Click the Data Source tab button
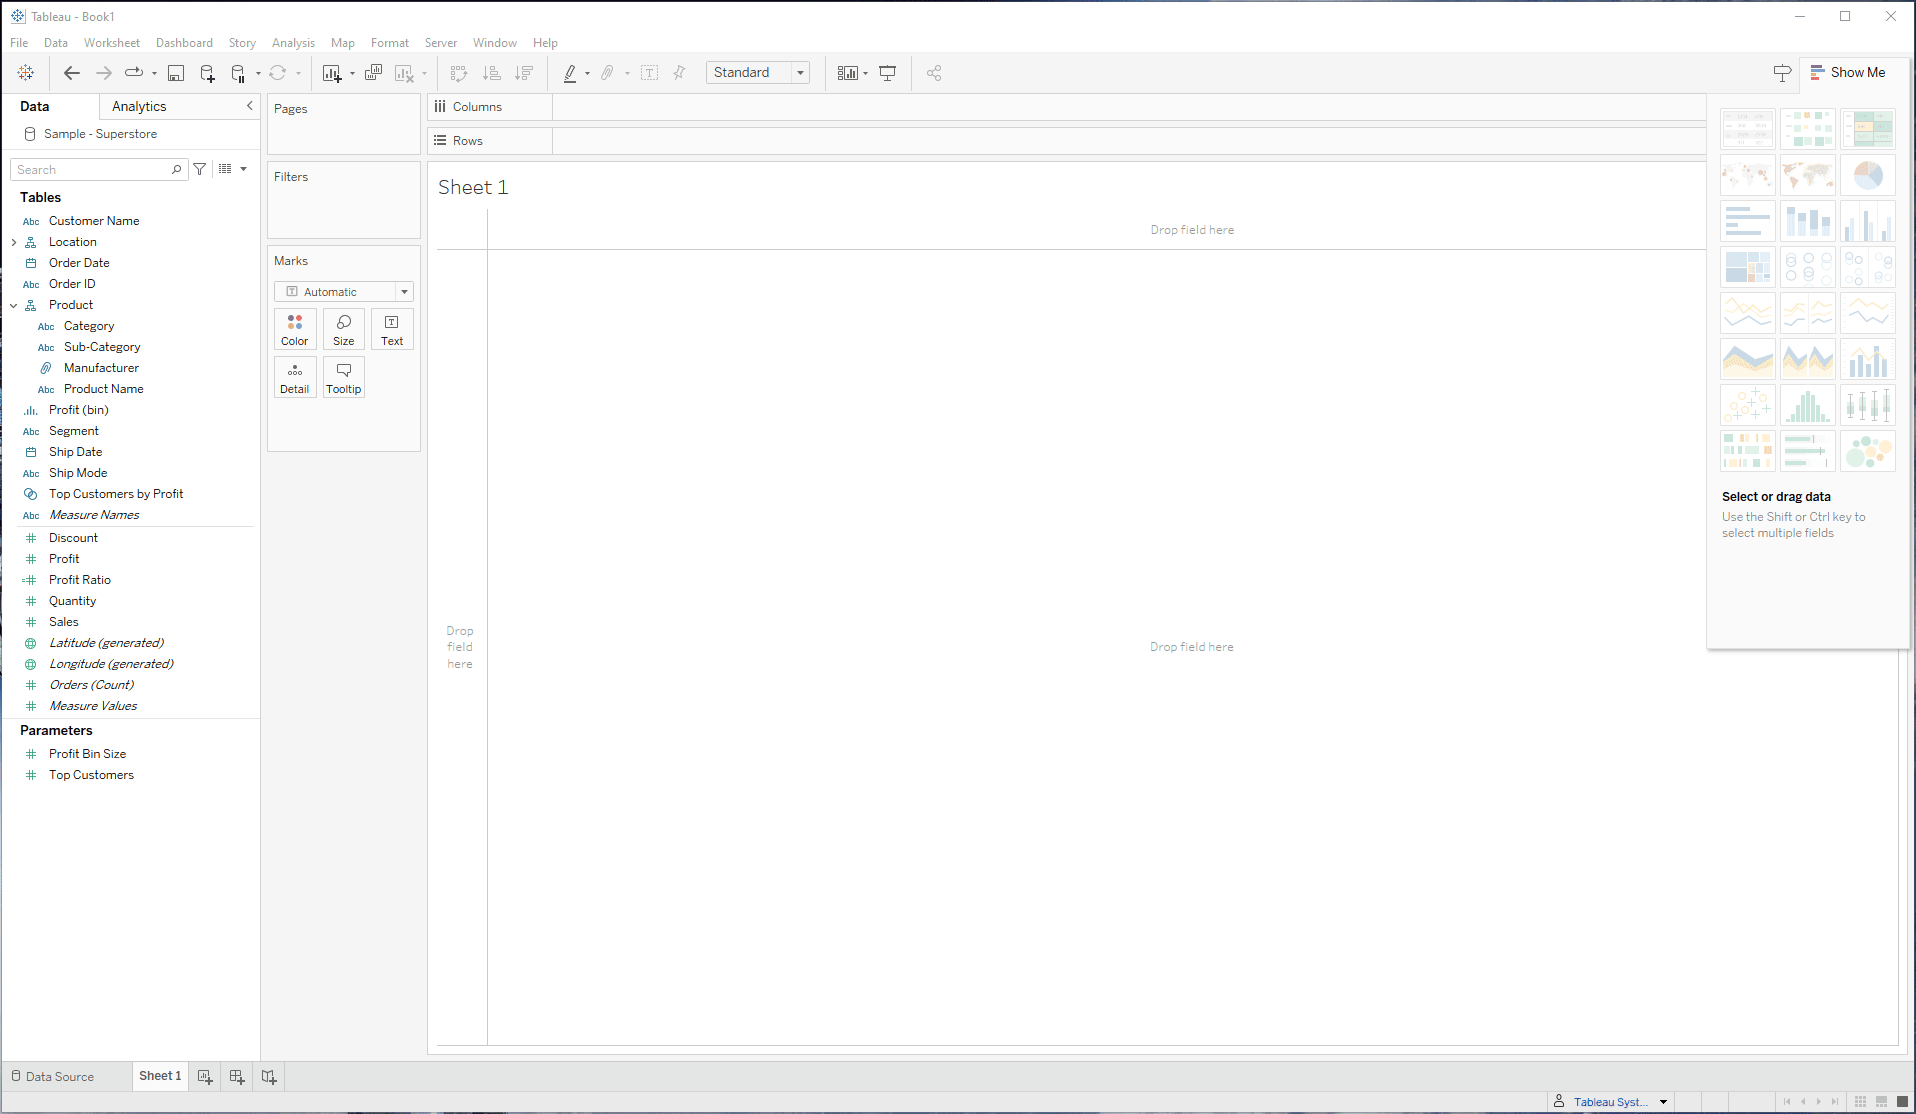Screen dimensions: 1916x1114 point(54,1077)
